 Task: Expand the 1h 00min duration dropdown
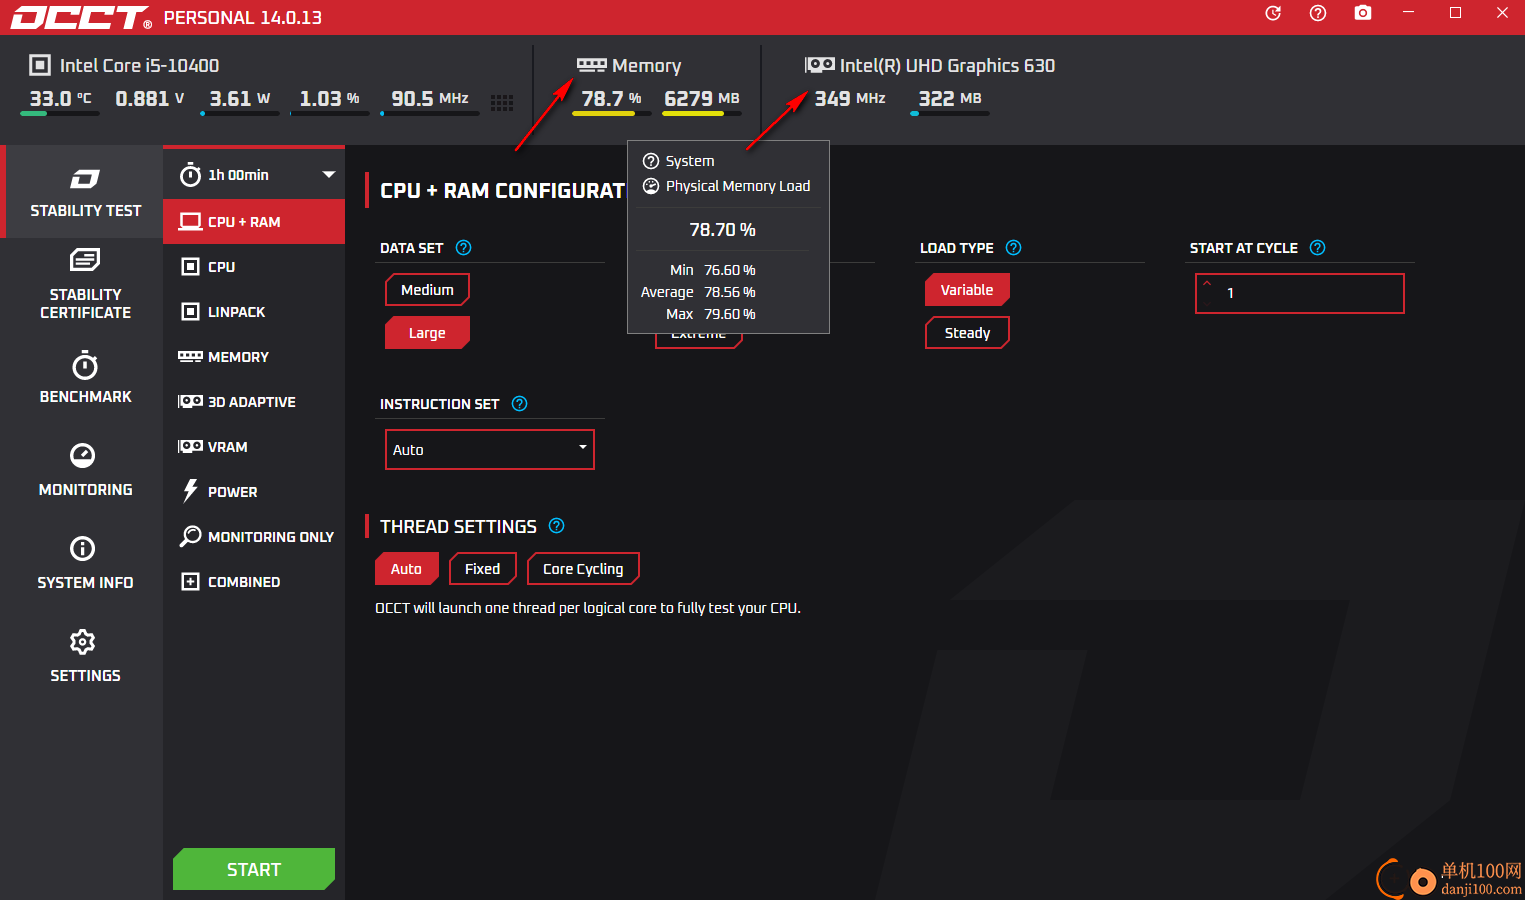click(x=329, y=175)
